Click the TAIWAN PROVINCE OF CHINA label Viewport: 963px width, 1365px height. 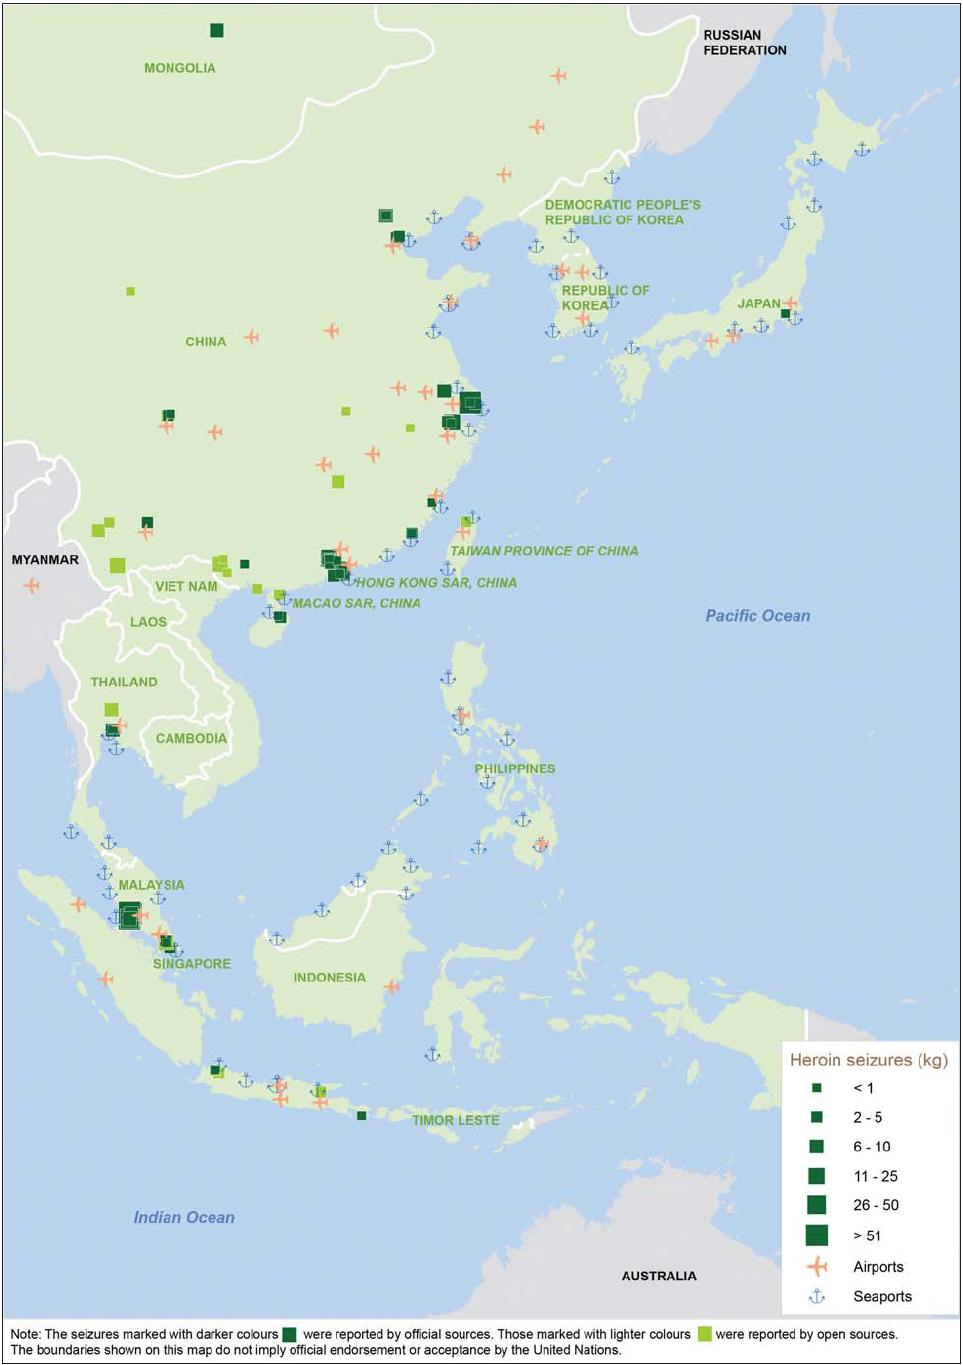pos(544,551)
